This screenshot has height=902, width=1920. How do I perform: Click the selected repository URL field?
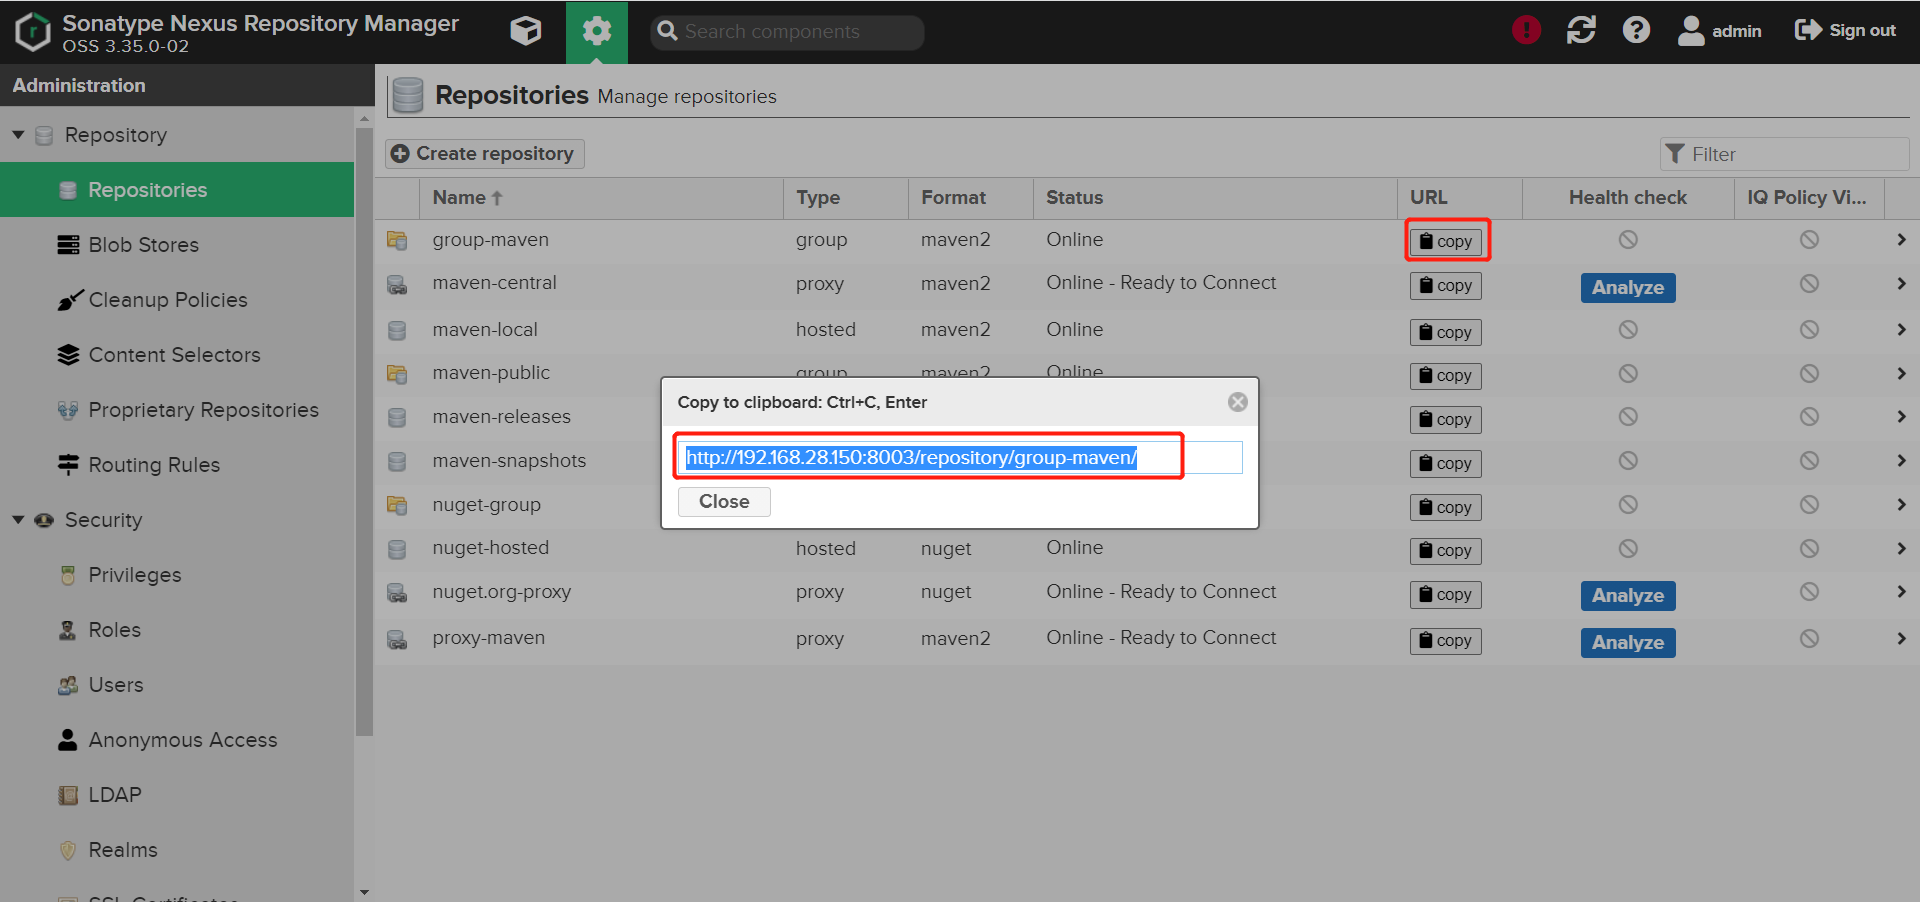[x=960, y=458]
